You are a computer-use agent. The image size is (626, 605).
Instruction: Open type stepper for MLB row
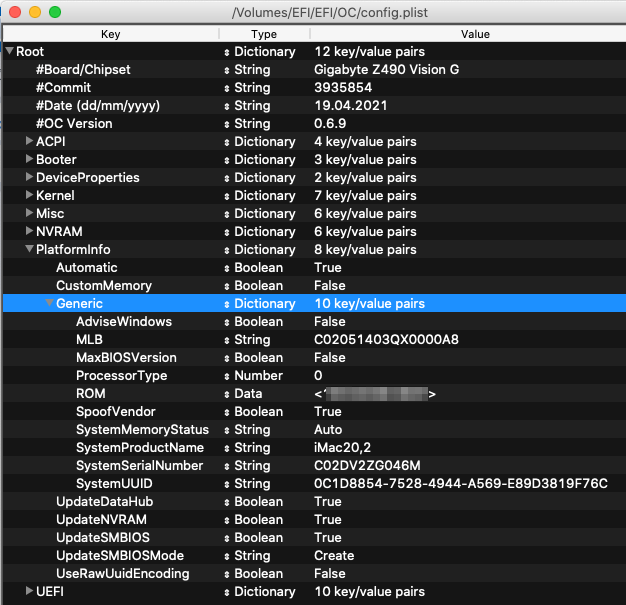pyautogui.click(x=227, y=340)
